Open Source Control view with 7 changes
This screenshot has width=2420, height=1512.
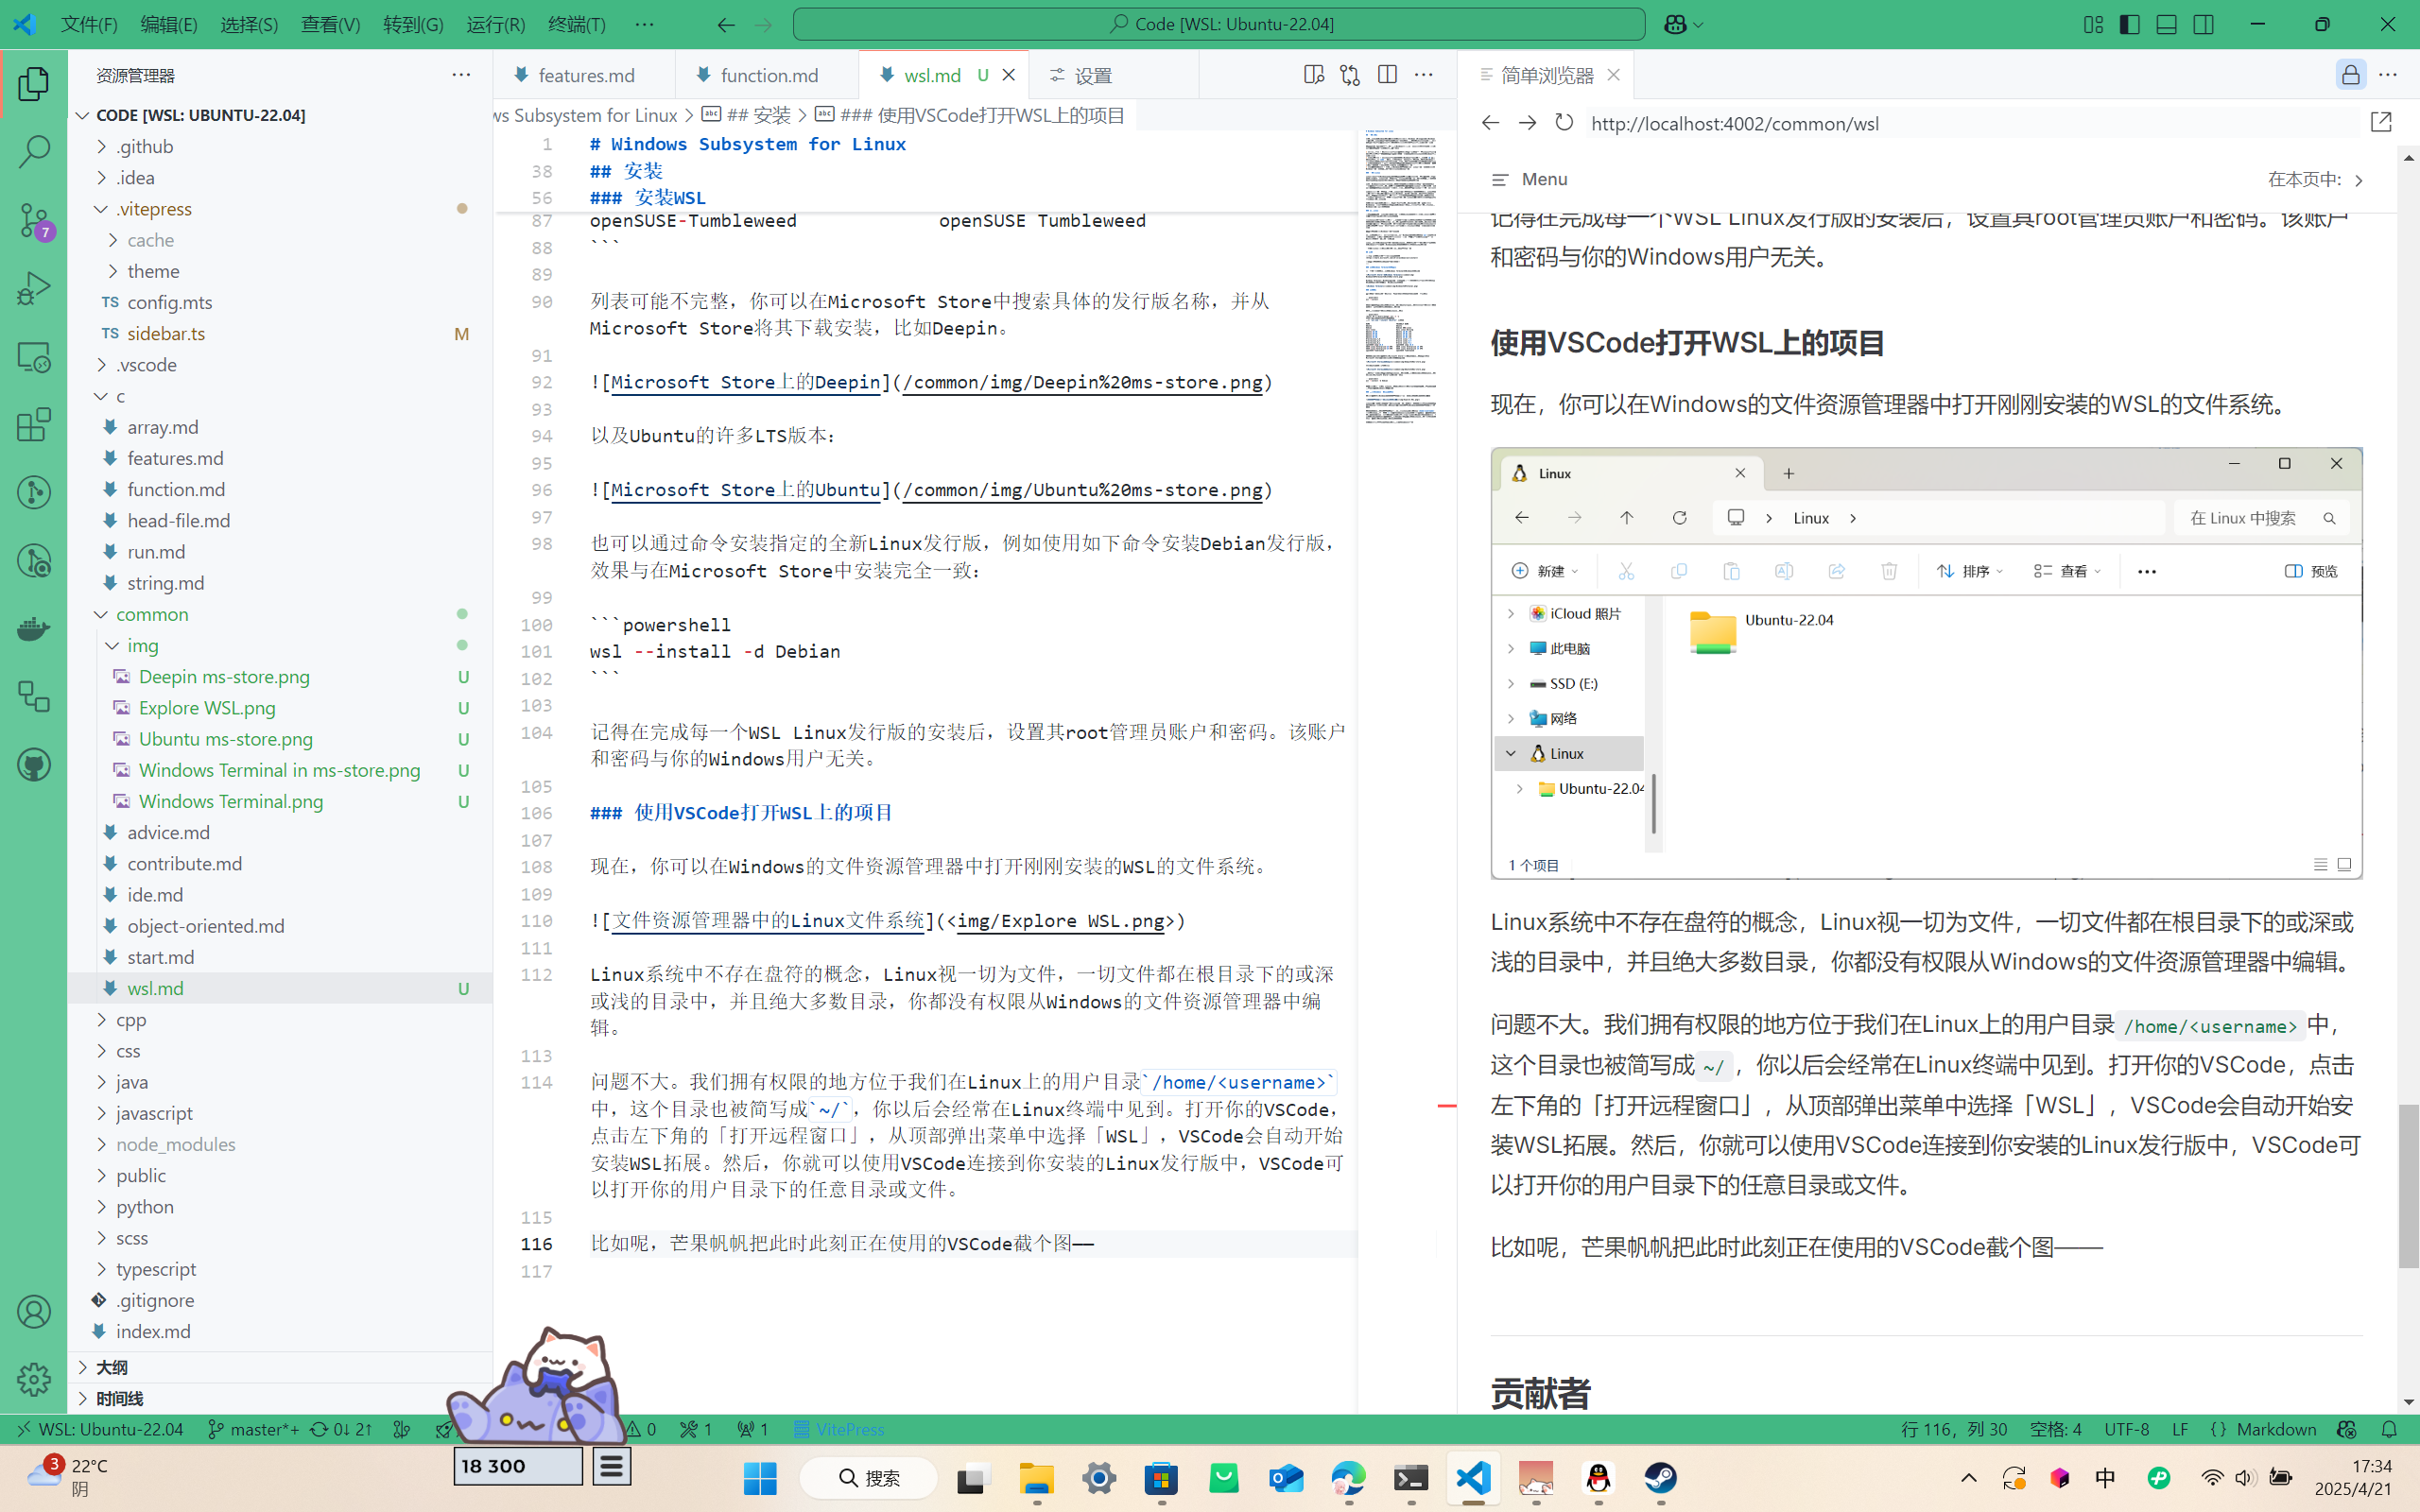(x=34, y=220)
